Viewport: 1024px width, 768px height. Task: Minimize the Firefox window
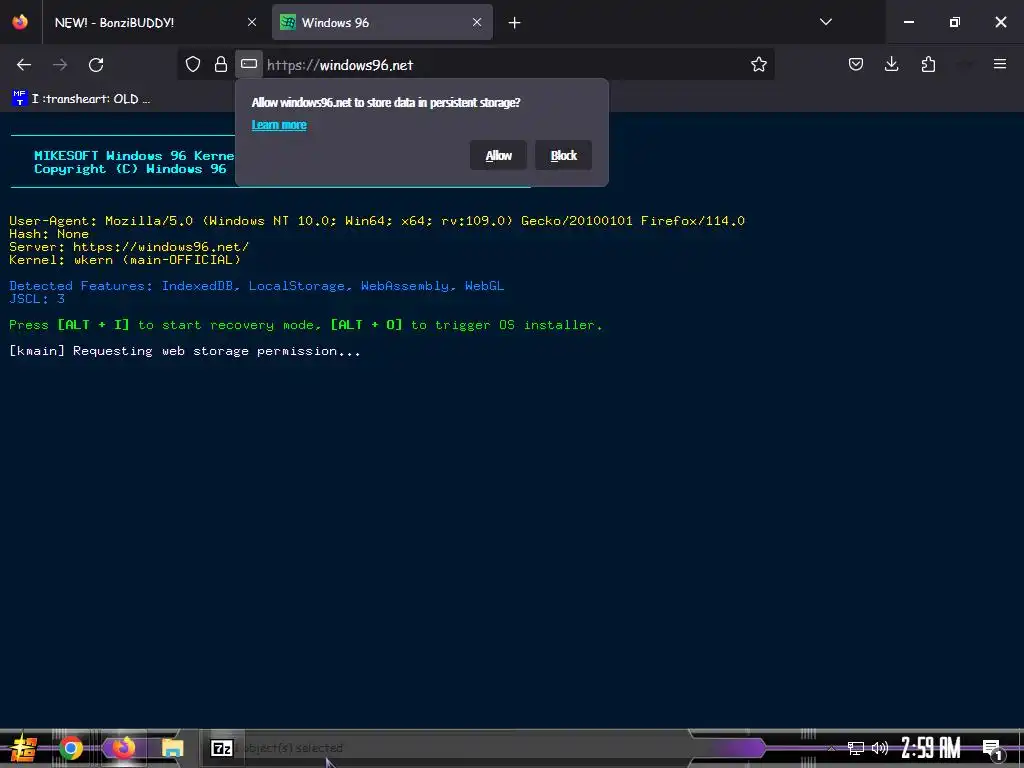908,22
